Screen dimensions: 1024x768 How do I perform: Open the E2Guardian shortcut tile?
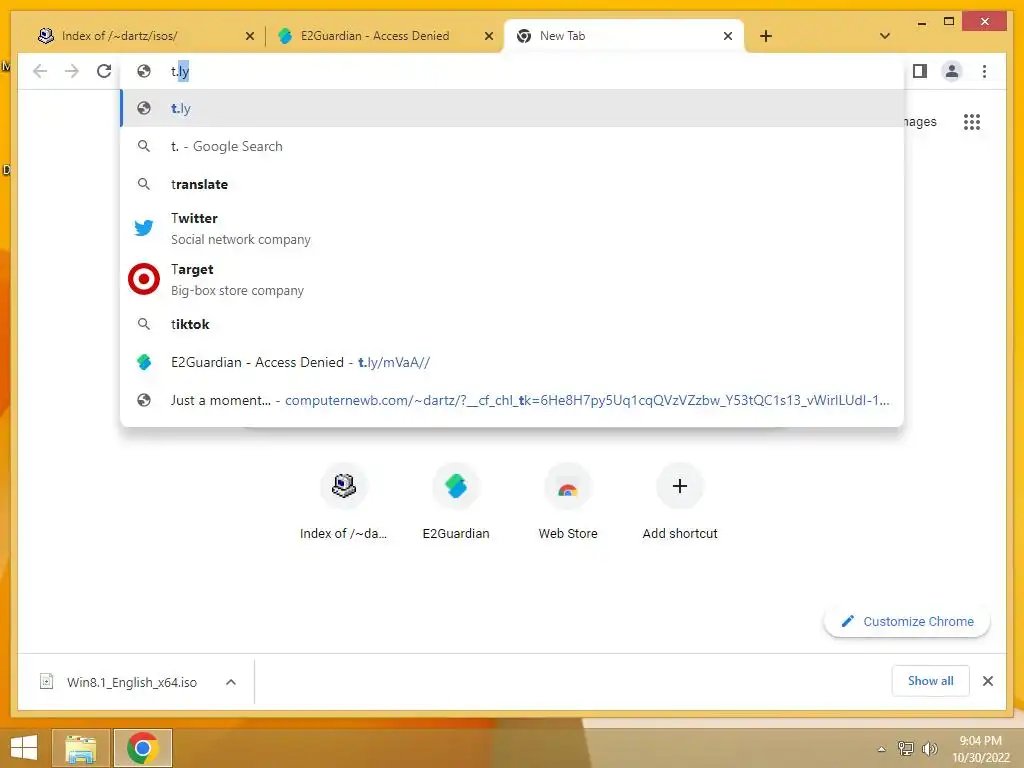456,503
